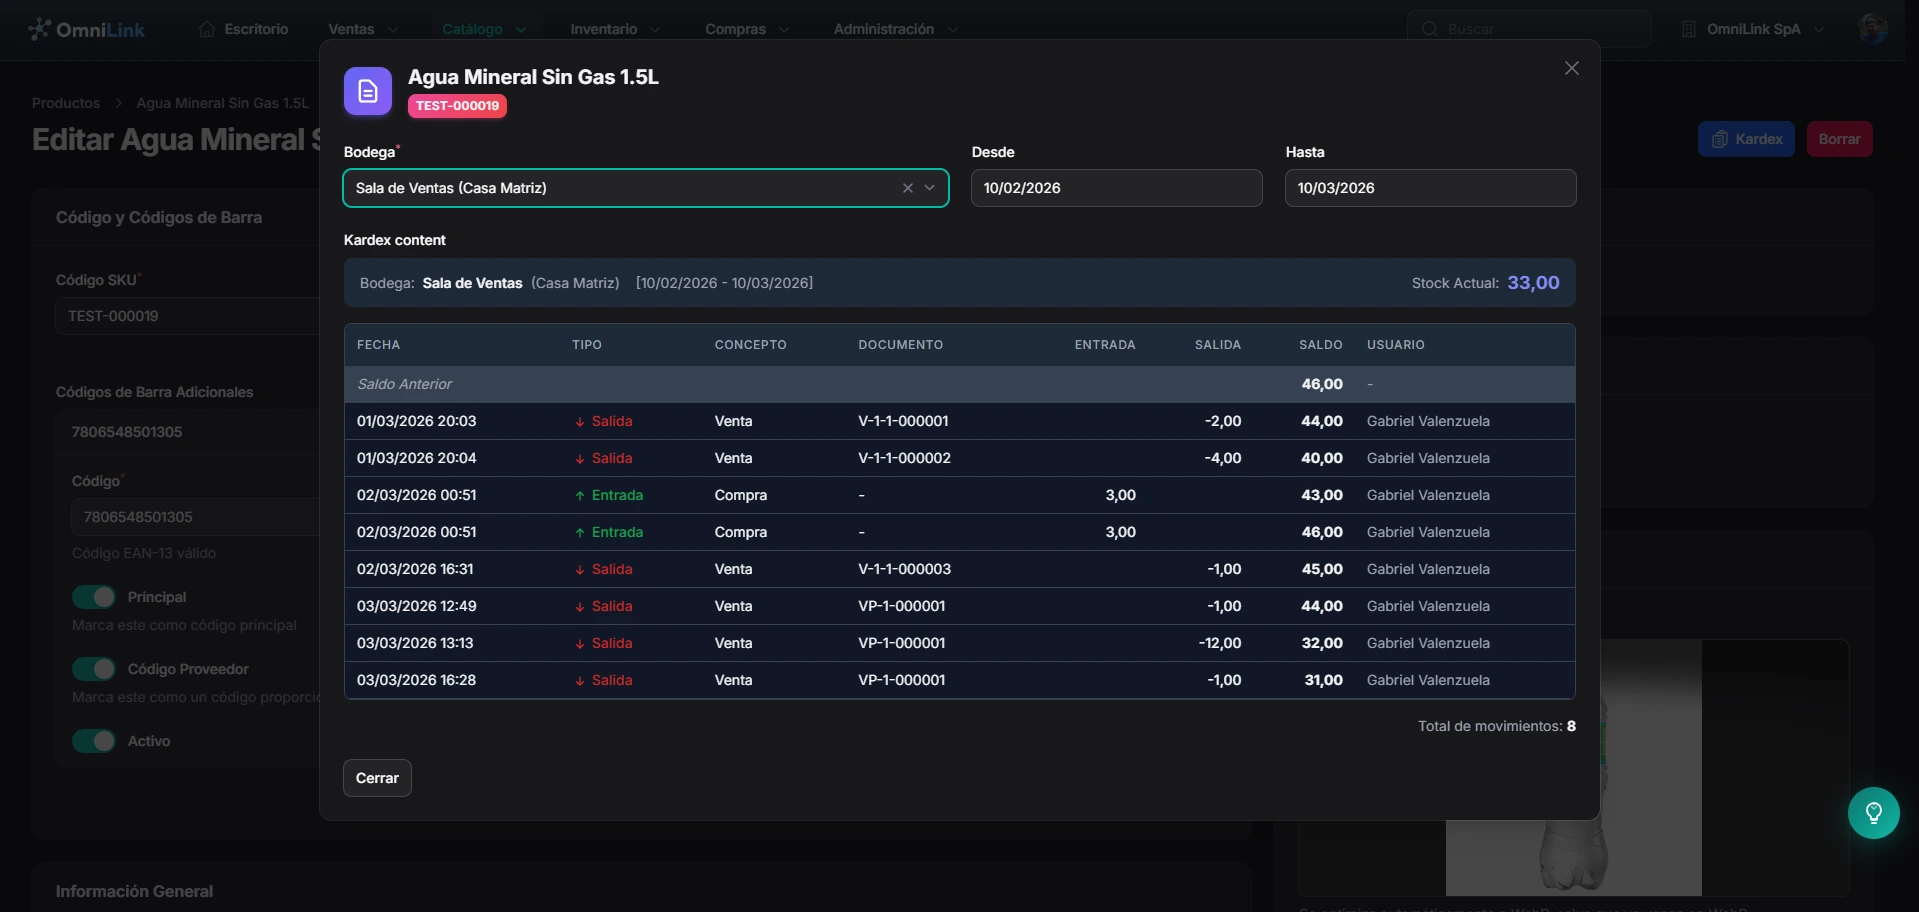Click the Buscar search field
The image size is (1919, 912).
click(x=1530, y=29)
